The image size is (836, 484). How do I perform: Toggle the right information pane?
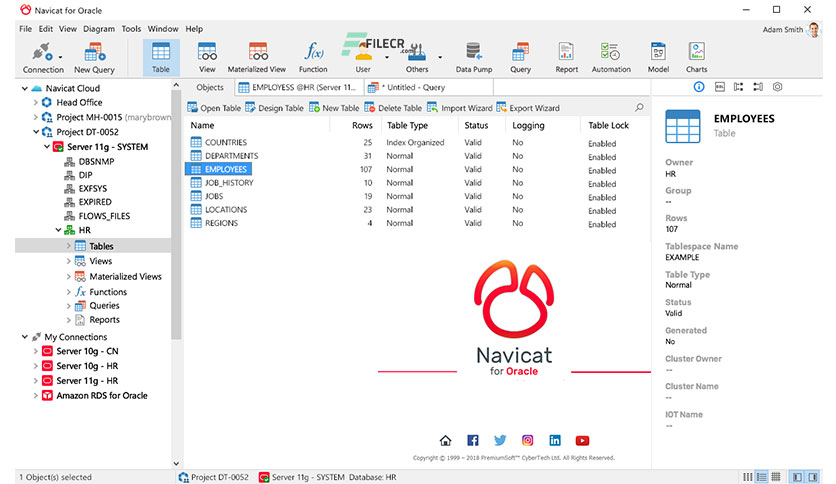(812, 477)
